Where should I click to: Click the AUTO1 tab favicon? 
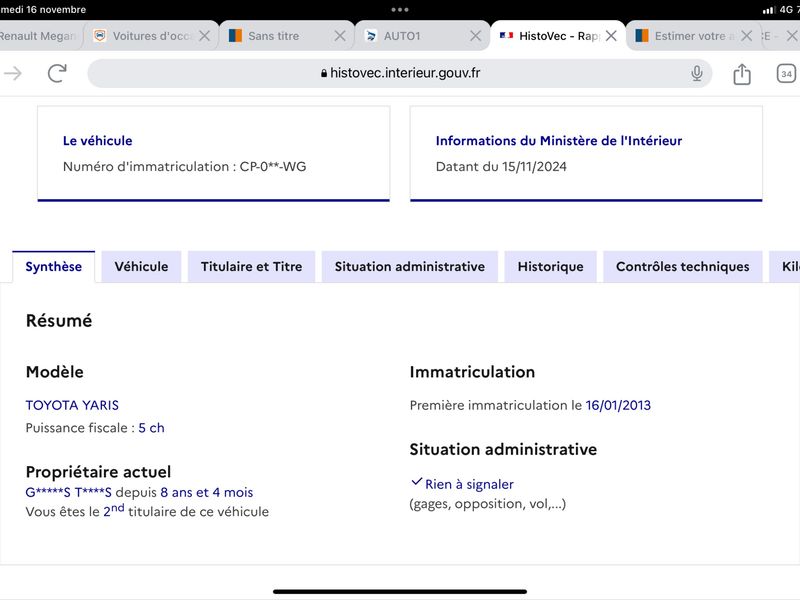[371, 36]
